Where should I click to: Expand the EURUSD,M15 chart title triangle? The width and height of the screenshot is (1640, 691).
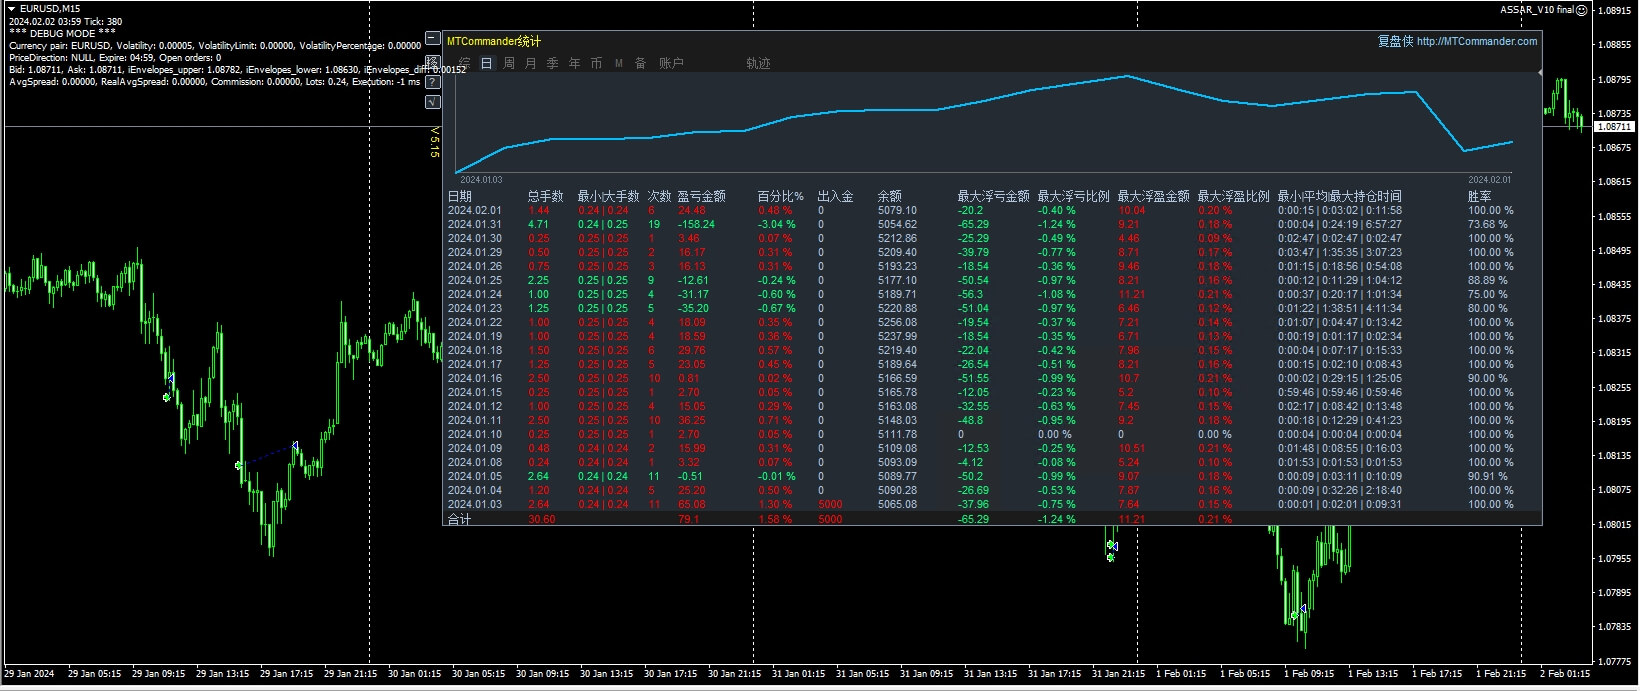pyautogui.click(x=12, y=9)
